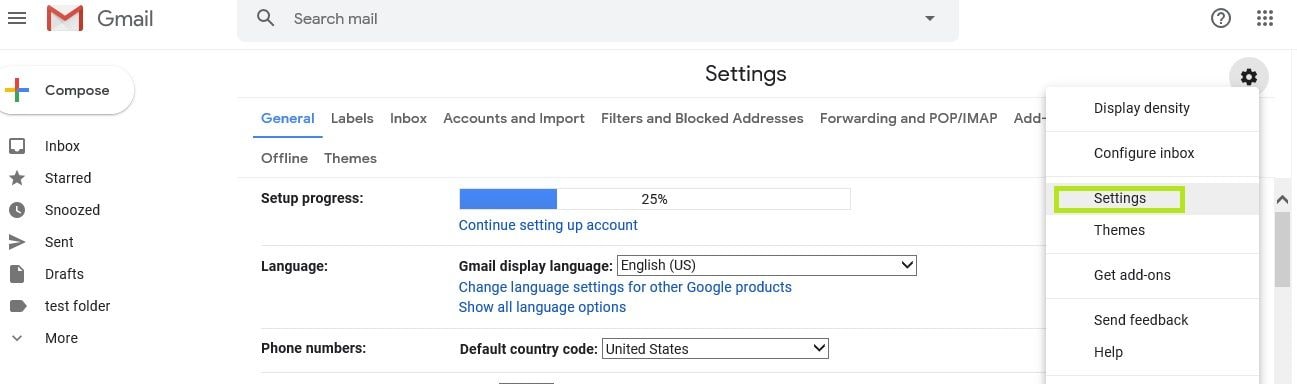
Task: Open the Drafts folder icon
Action: [x=17, y=274]
